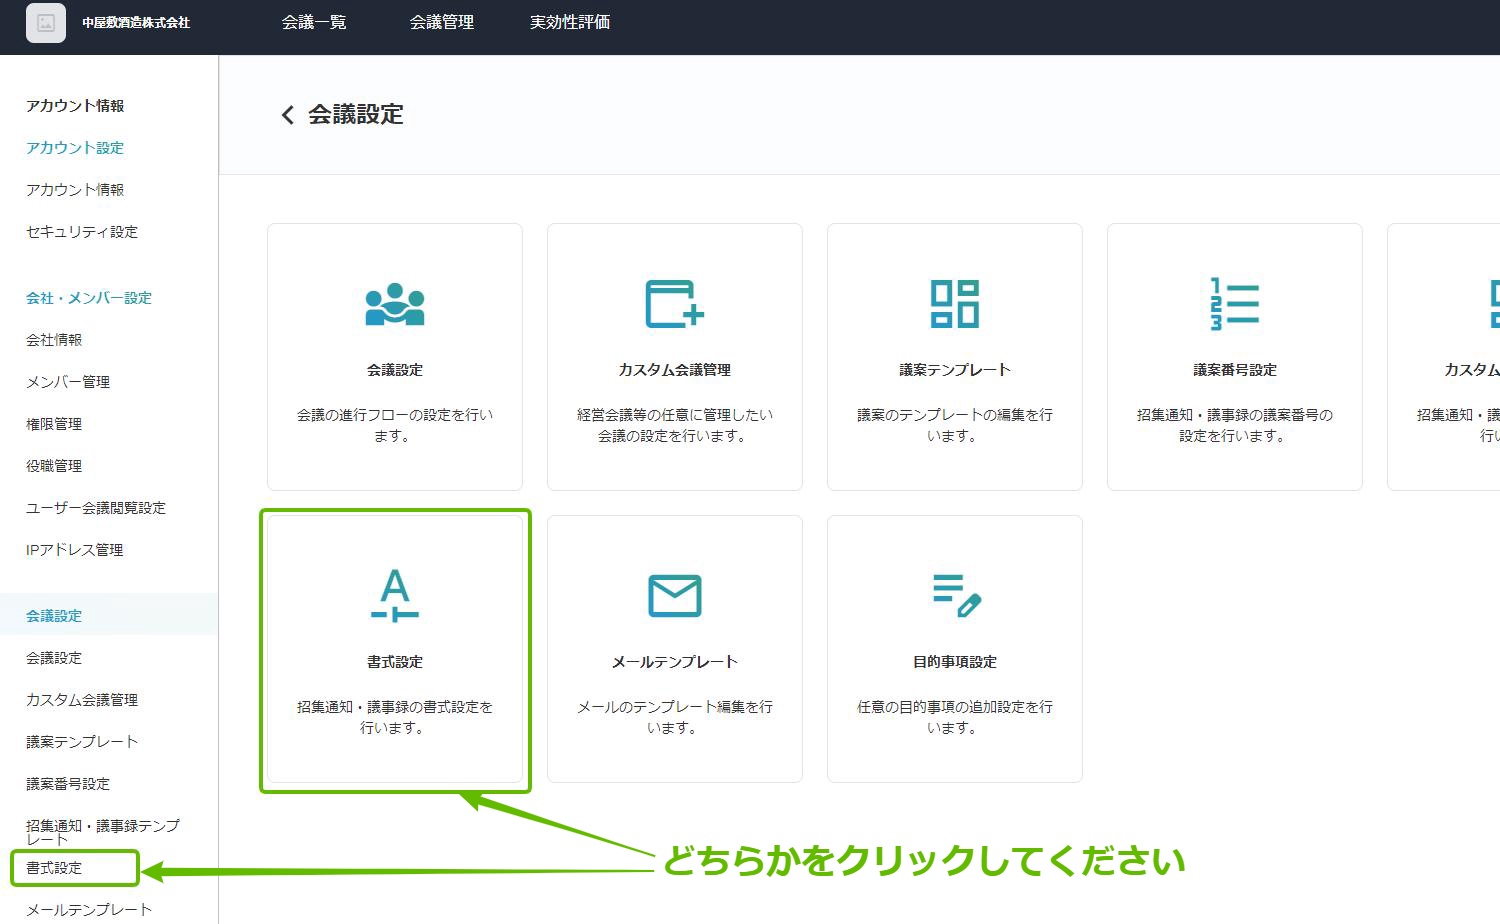Click the numbered list icon for 議案番号設定
The width and height of the screenshot is (1500, 924).
coord(1234,304)
